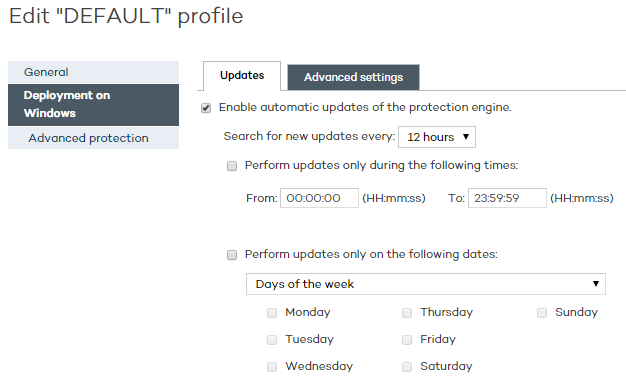
Task: Click the arrow on Days of the week
Action: 596,284
